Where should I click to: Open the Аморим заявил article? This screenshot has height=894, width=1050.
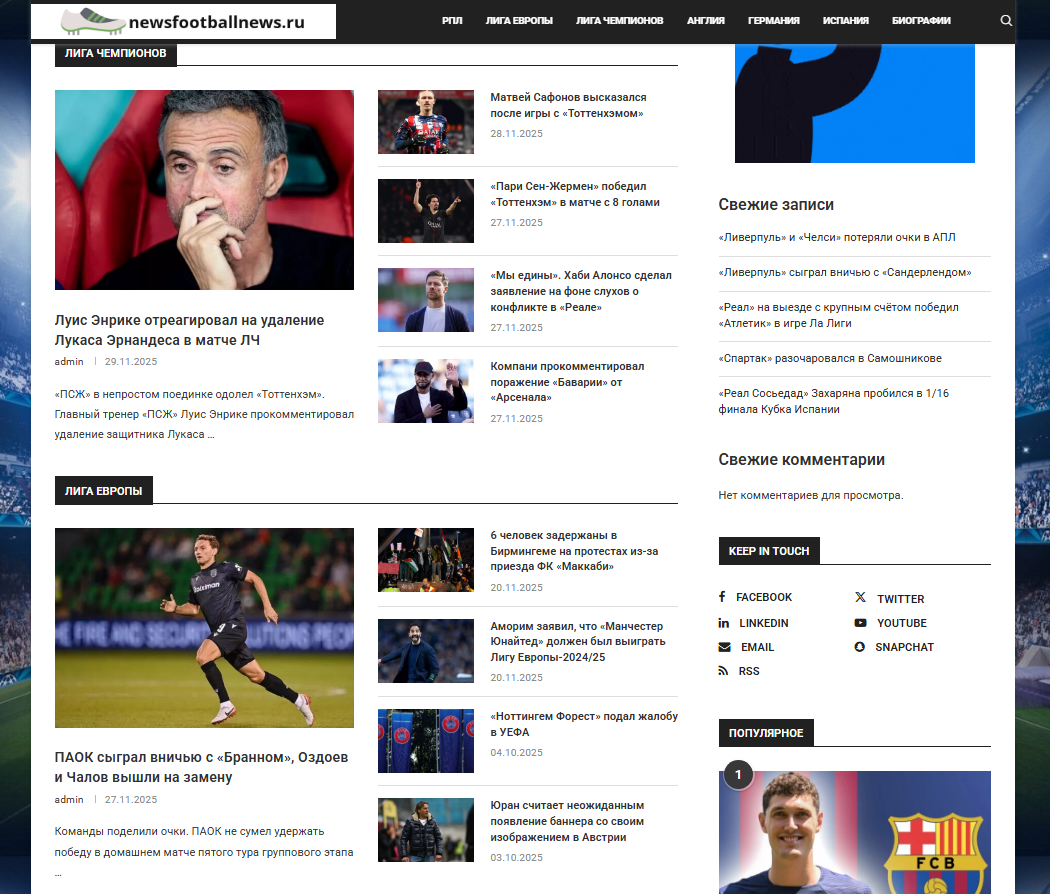pos(578,642)
